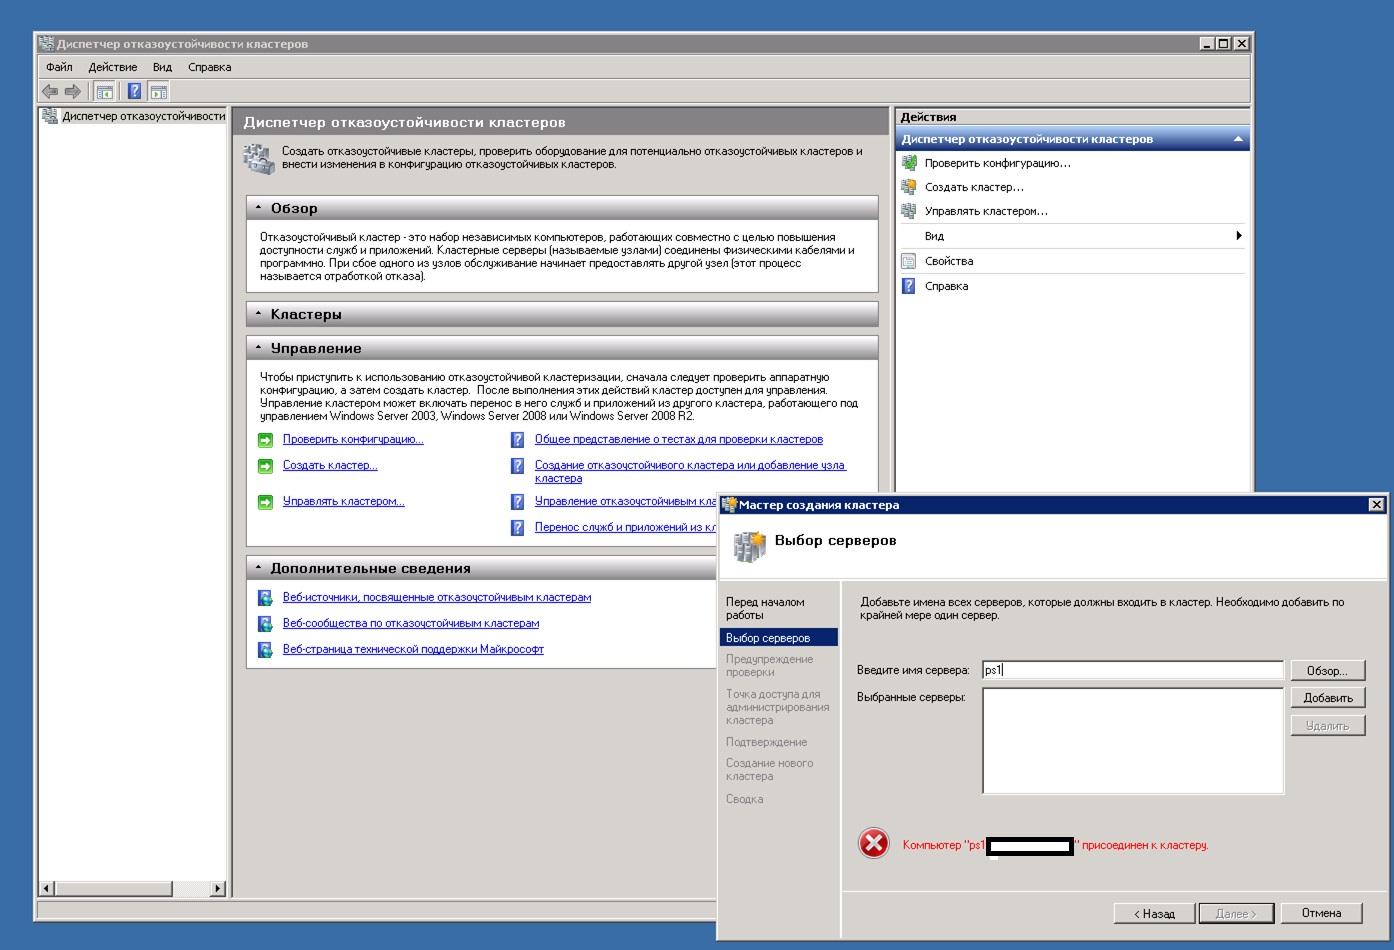
Task: Click the left pane horizontal scrollbar right arrow
Action: (x=218, y=888)
